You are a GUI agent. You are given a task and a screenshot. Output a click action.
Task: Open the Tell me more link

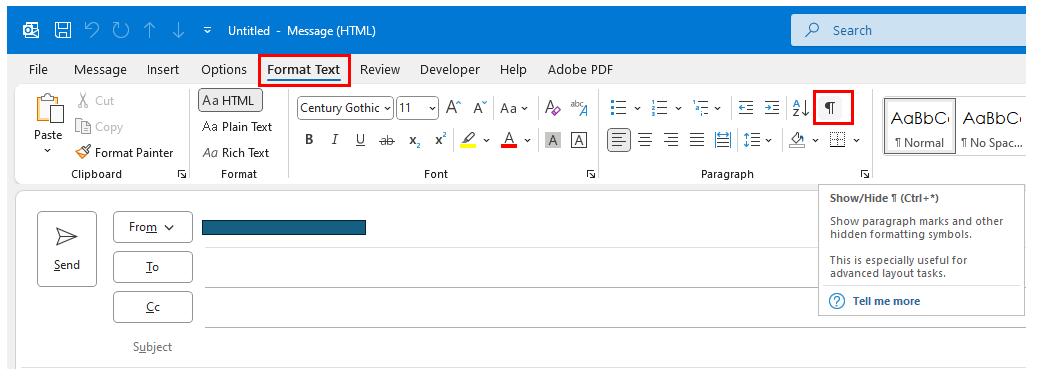click(886, 301)
